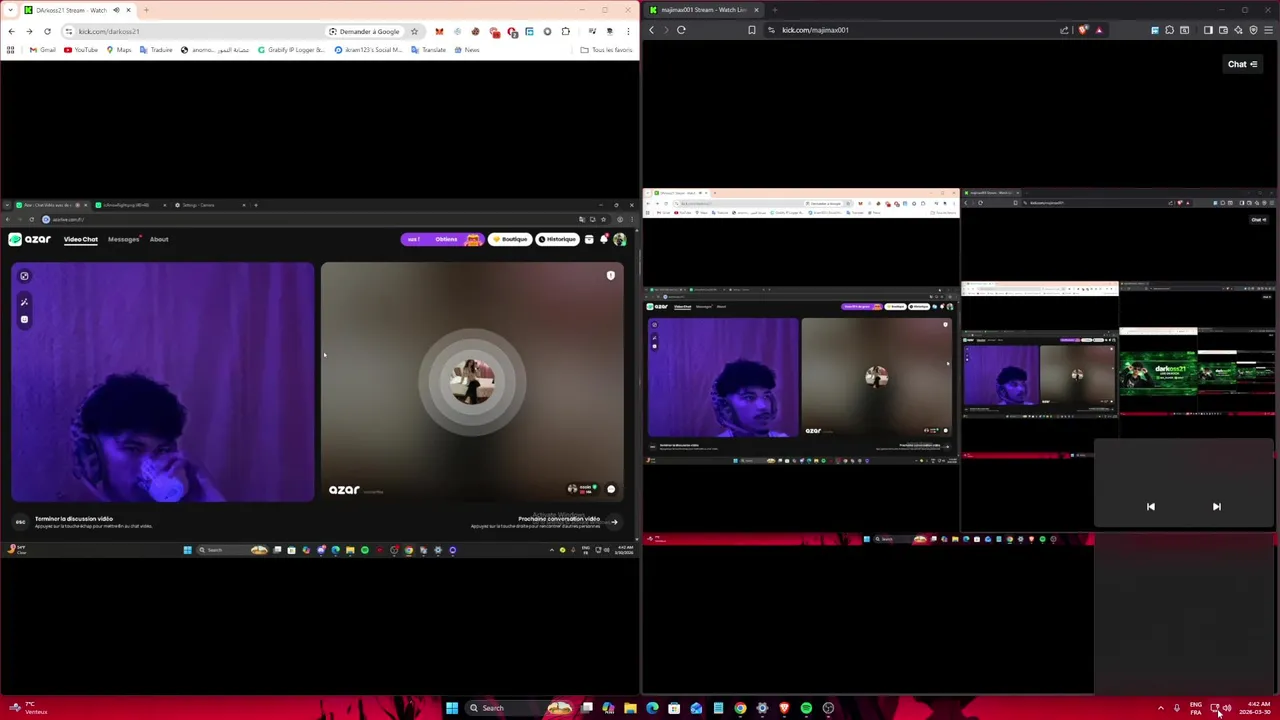Click the Demander à Google button
This screenshot has width=1280, height=720.
coord(364,31)
